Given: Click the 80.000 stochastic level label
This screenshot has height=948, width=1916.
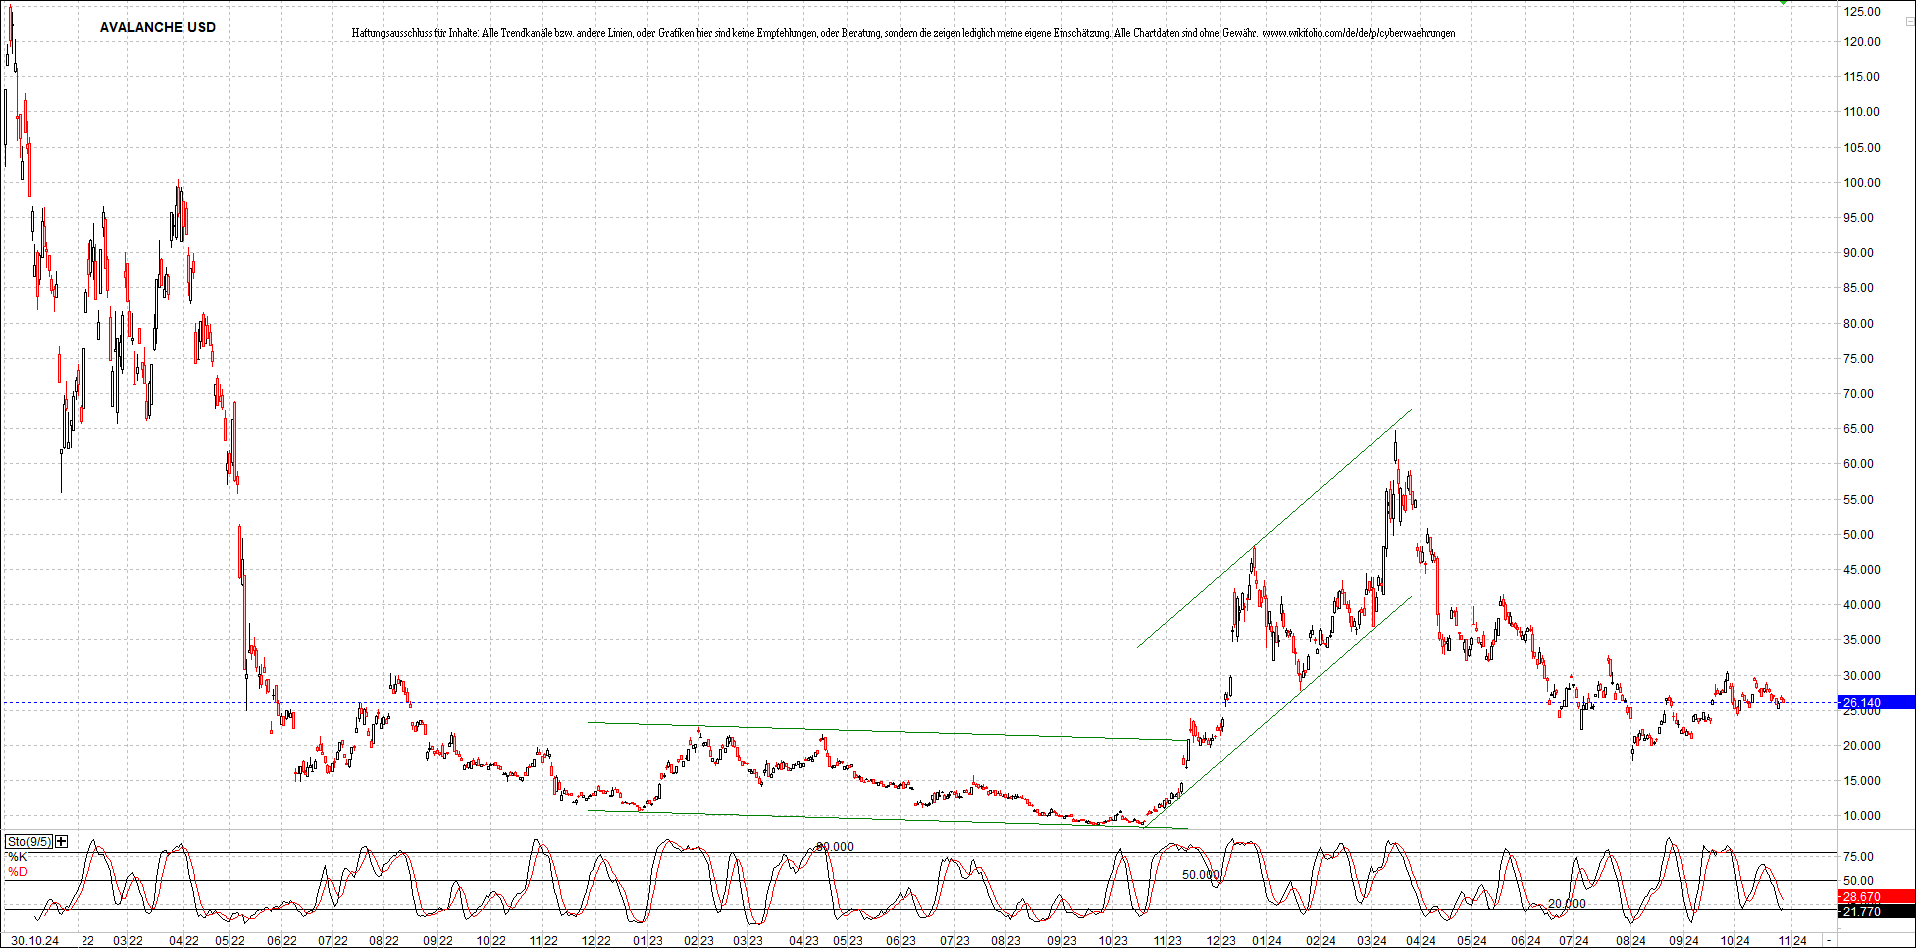Looking at the screenshot, I should point(835,847).
